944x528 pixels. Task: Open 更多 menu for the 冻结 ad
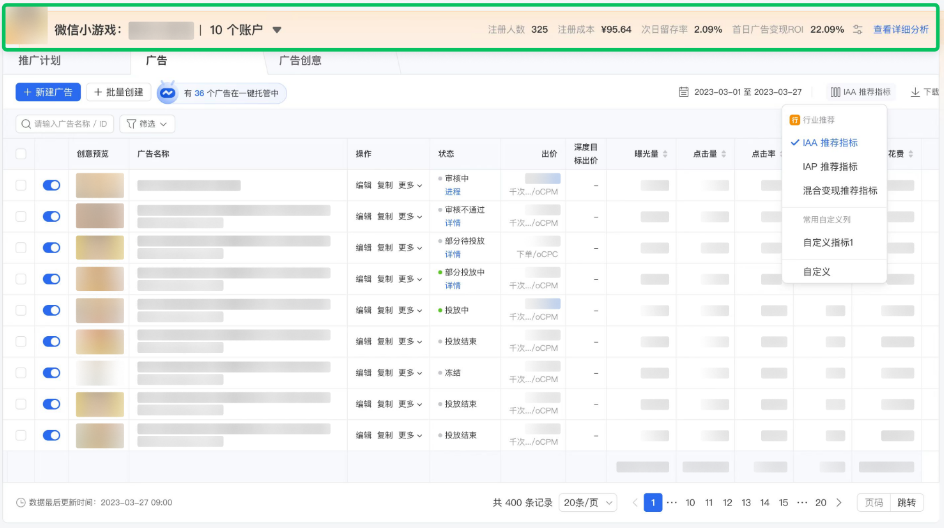pos(410,373)
